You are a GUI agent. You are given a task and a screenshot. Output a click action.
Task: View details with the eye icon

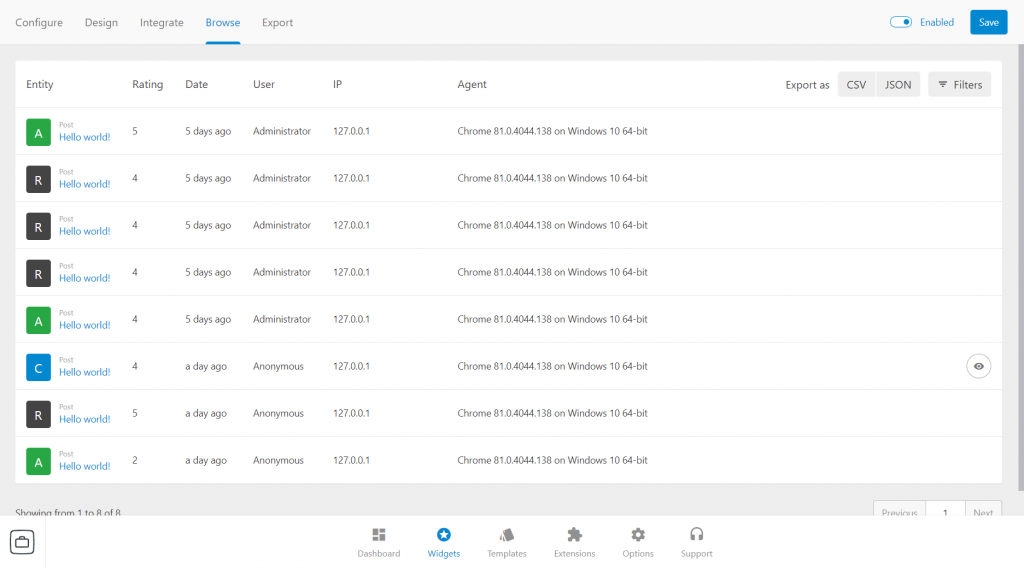pyautogui.click(x=978, y=366)
